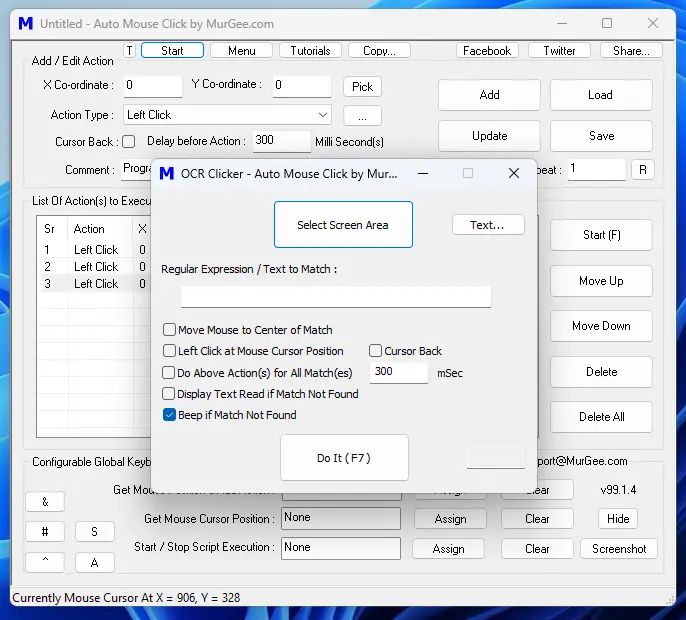Open the Twitter button
This screenshot has width=686, height=620.
pyautogui.click(x=559, y=50)
